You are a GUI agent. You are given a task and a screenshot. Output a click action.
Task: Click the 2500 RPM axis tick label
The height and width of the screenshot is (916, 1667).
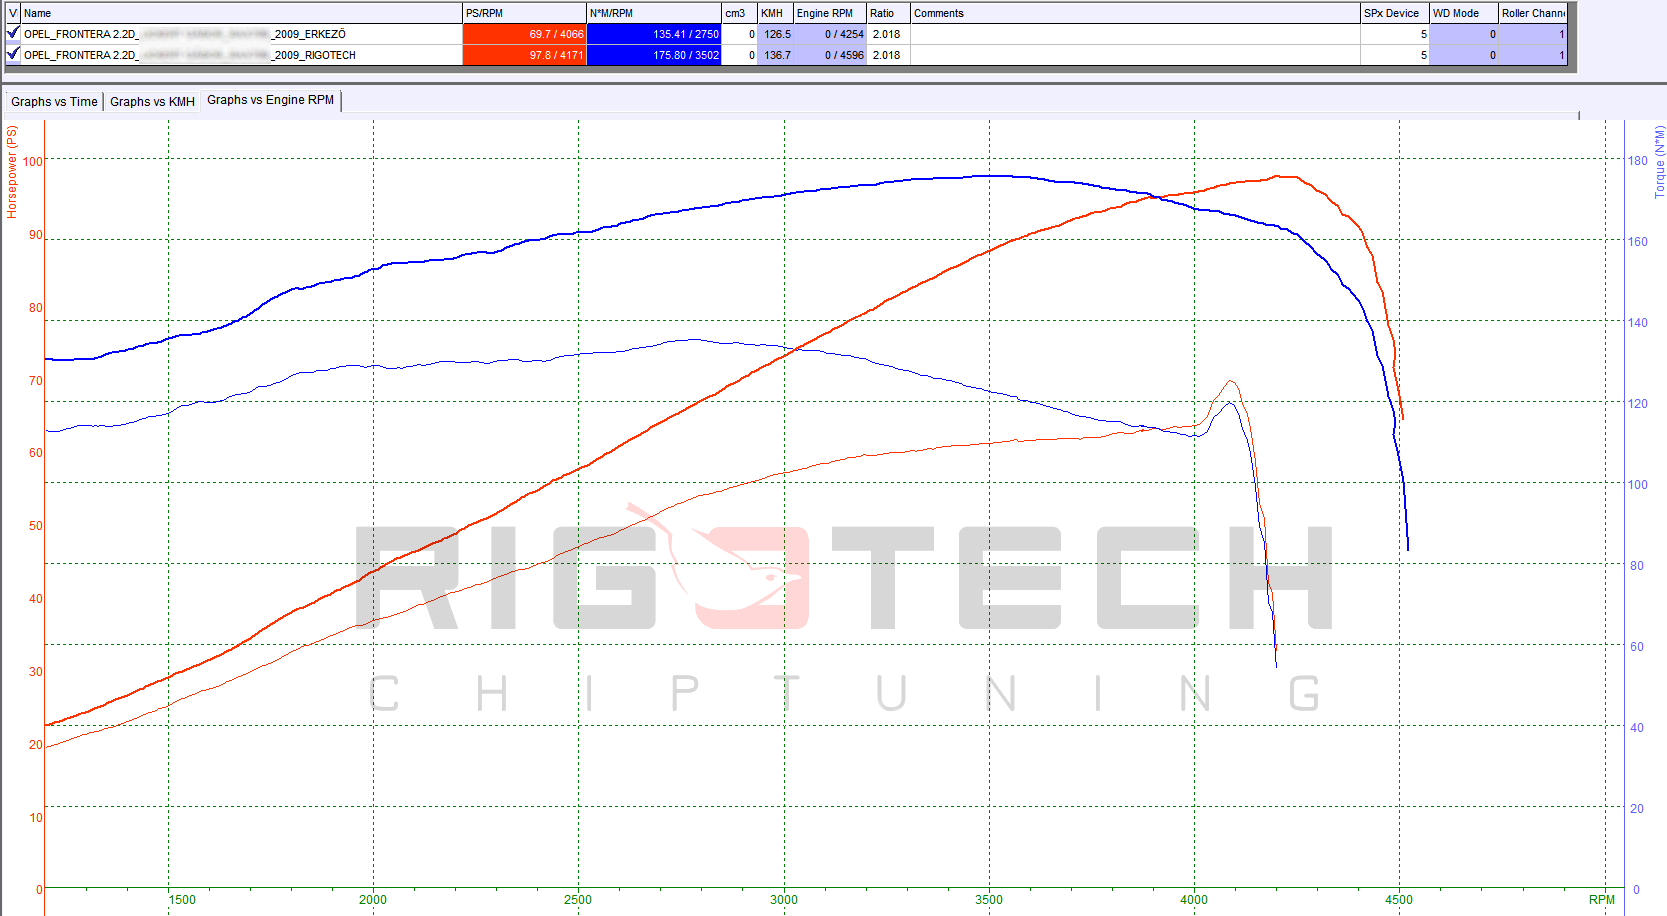[x=578, y=900]
